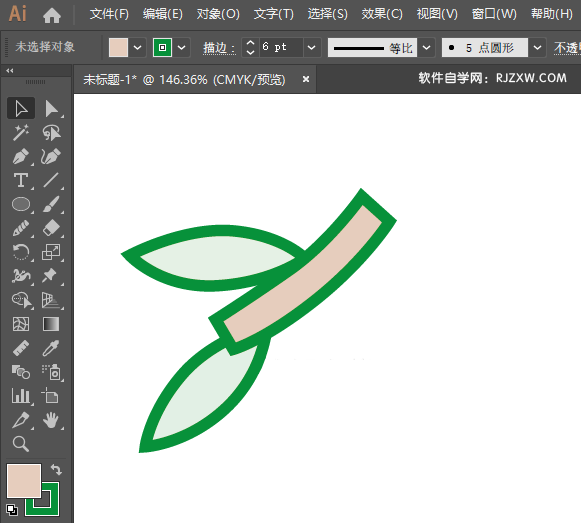The width and height of the screenshot is (581, 523).
Task: Open the 文件(F) menu
Action: 109,14
